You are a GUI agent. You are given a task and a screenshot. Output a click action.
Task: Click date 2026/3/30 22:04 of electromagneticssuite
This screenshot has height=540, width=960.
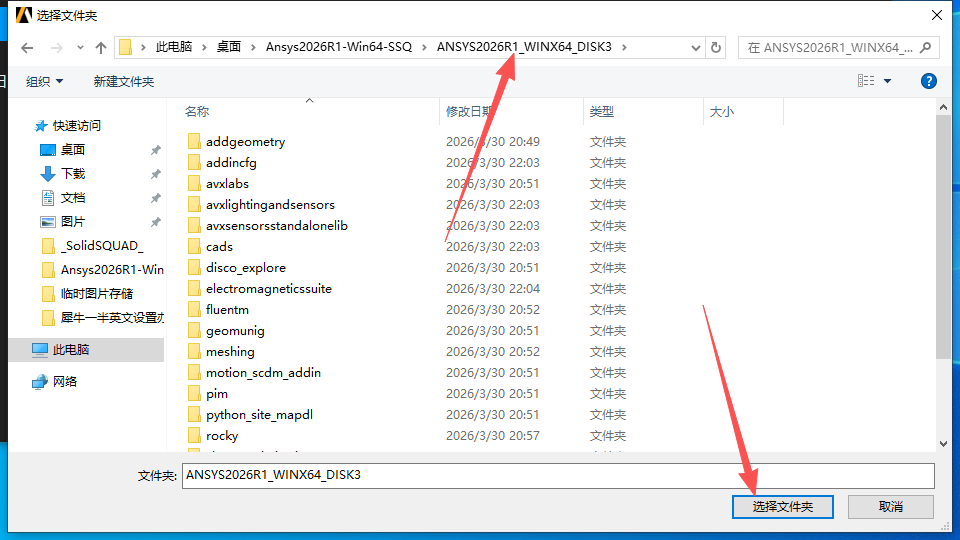point(493,288)
